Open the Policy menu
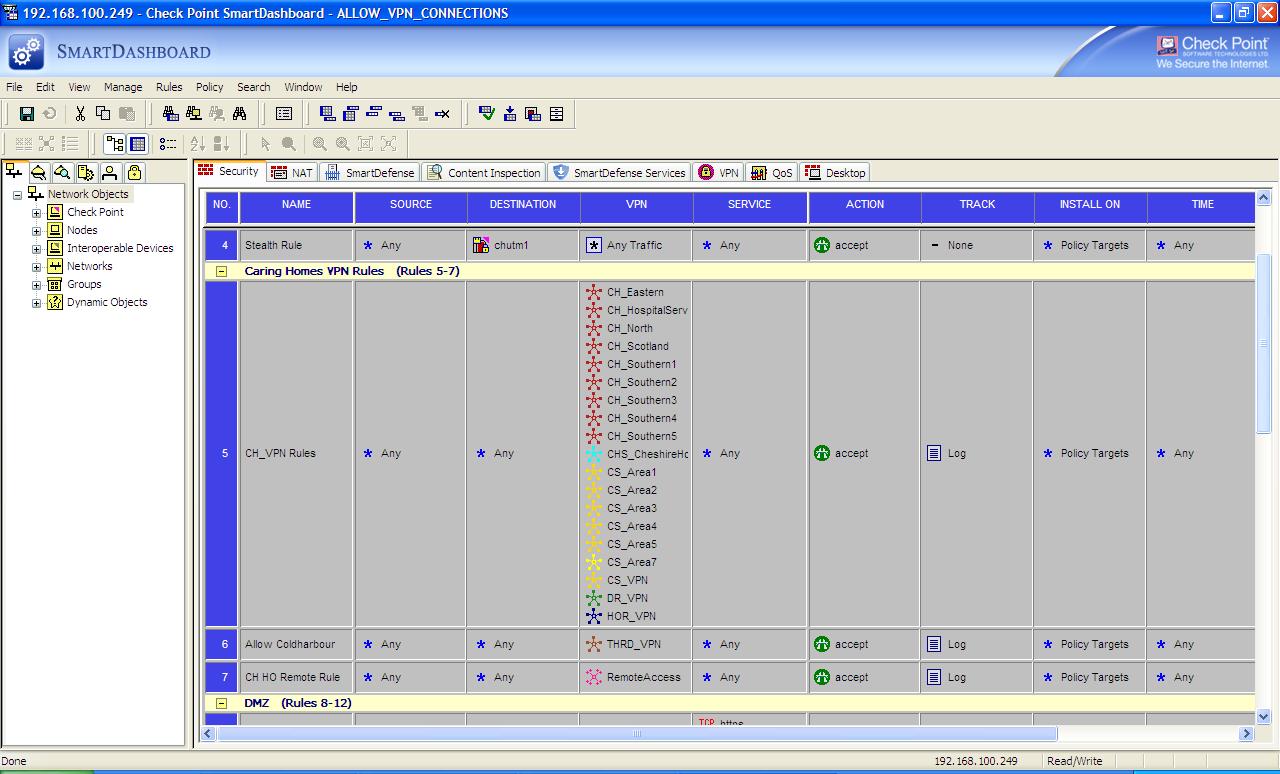 tap(210, 87)
